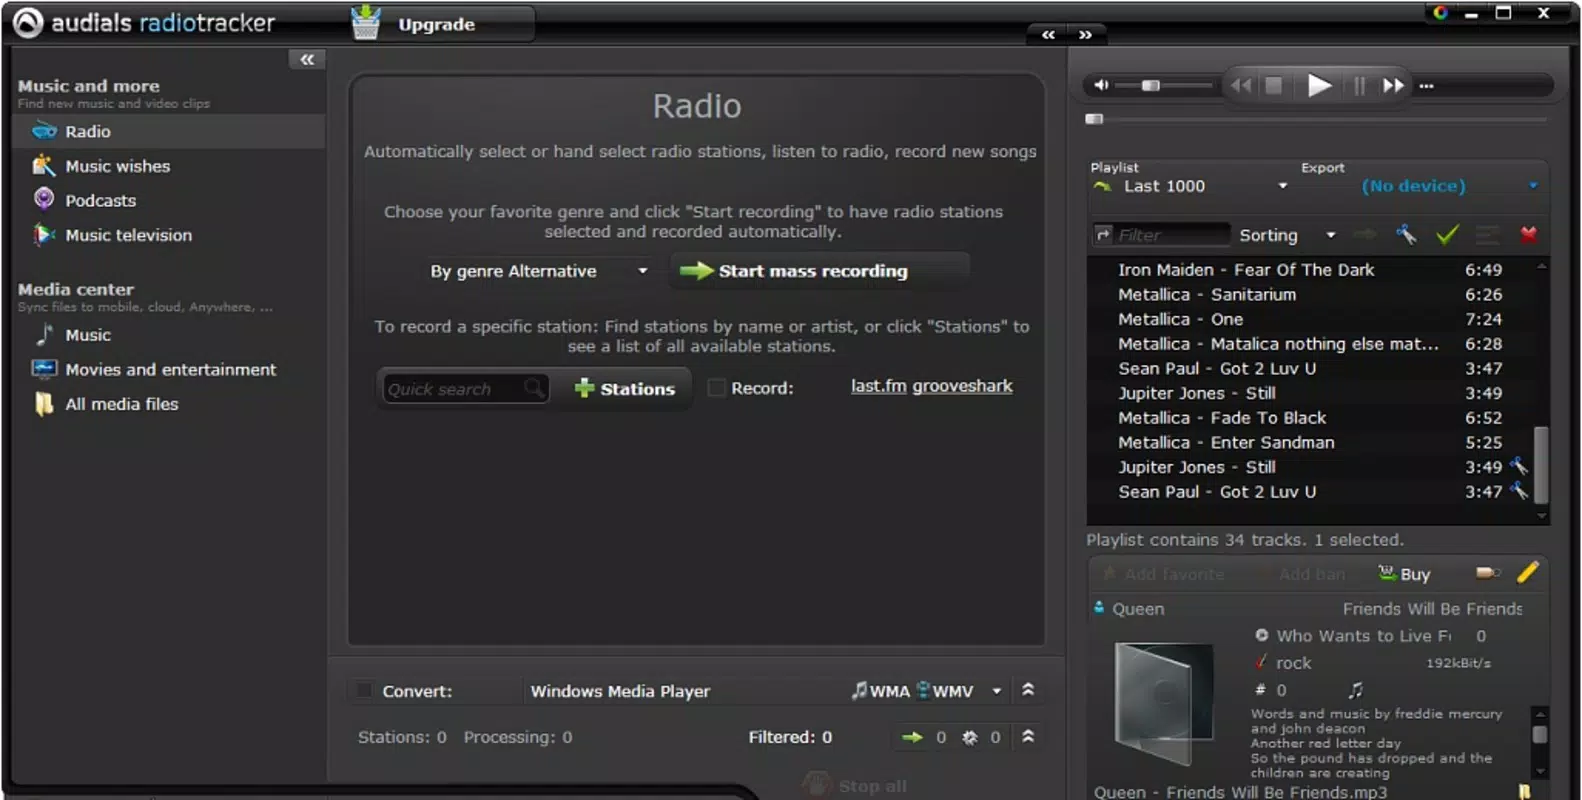Click the green arrow next to Filtered
This screenshot has width=1582, height=800.
click(x=912, y=737)
